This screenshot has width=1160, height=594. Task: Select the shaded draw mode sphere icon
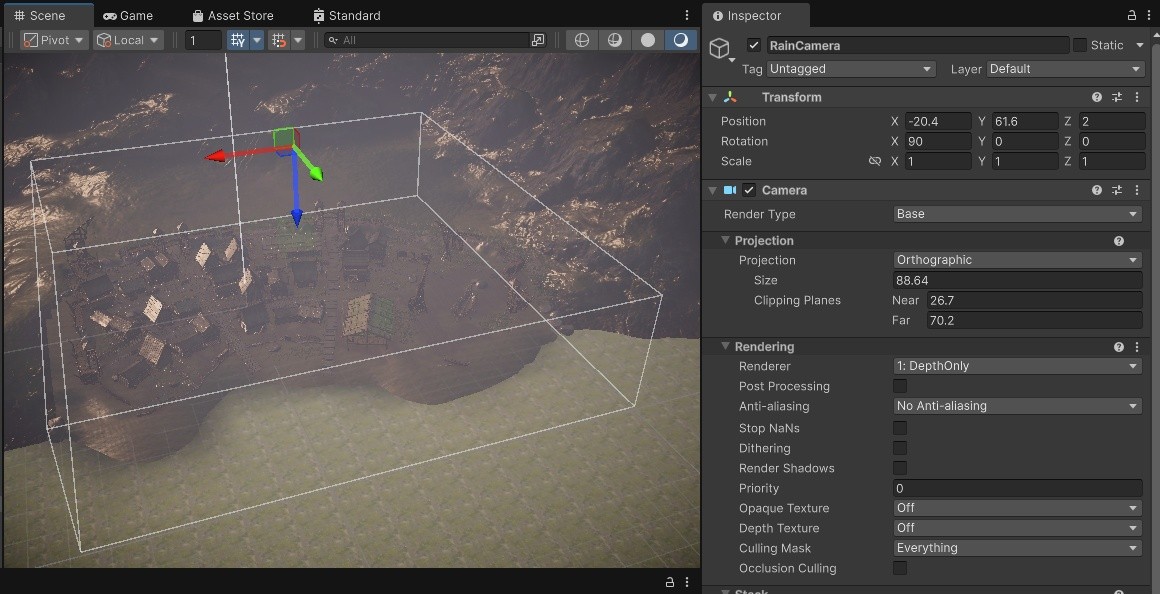648,40
